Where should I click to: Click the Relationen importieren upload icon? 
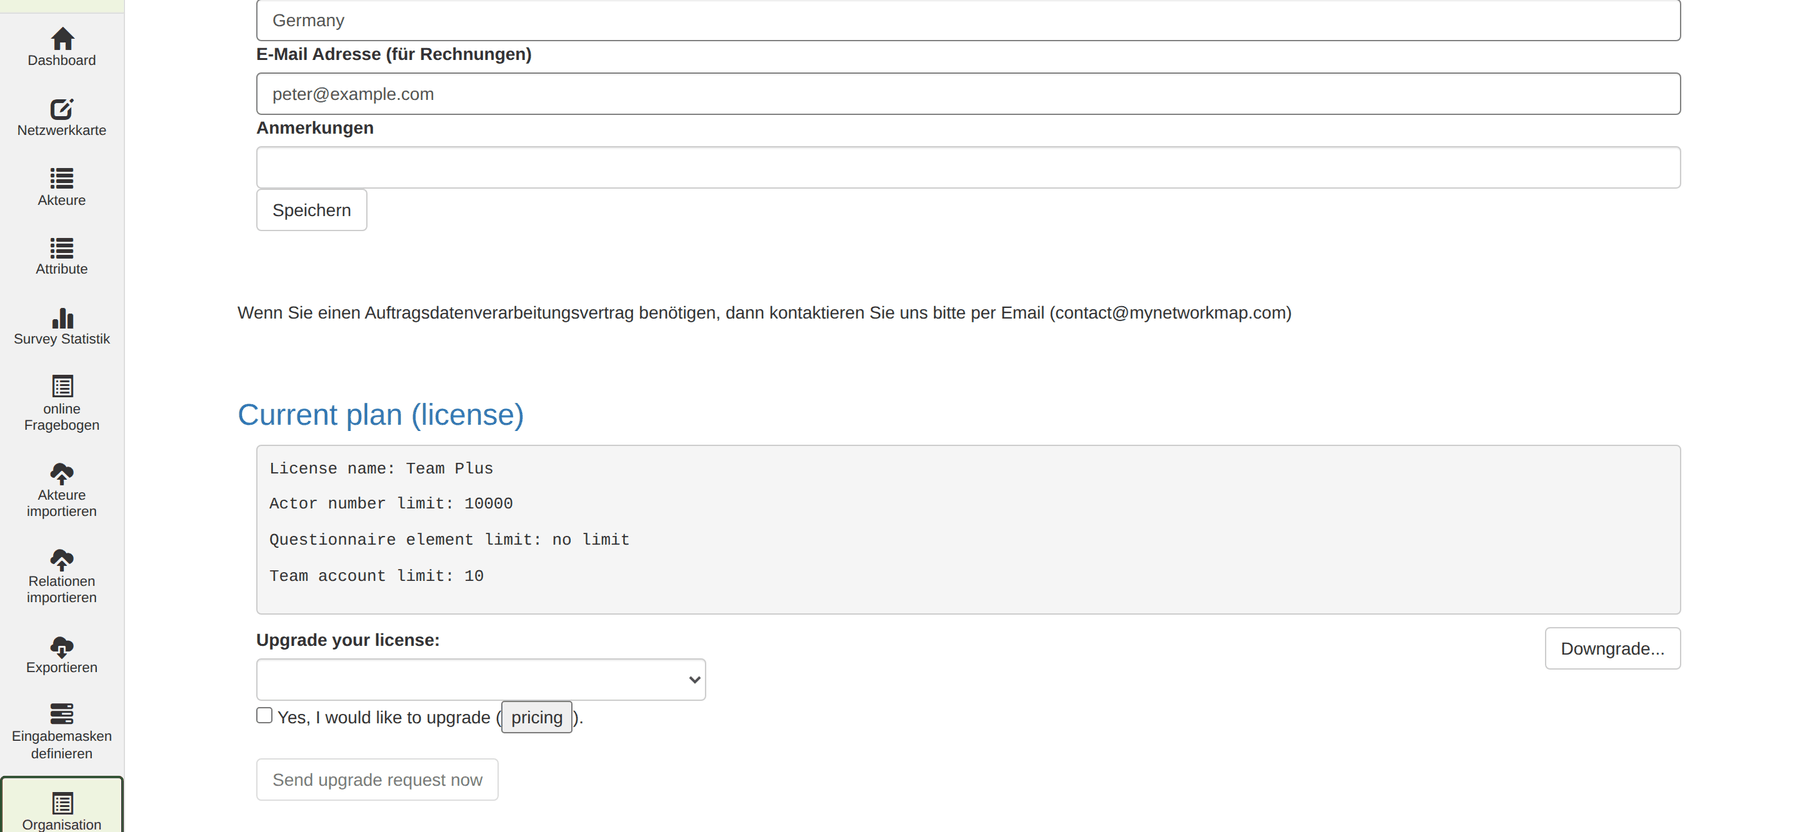(62, 559)
